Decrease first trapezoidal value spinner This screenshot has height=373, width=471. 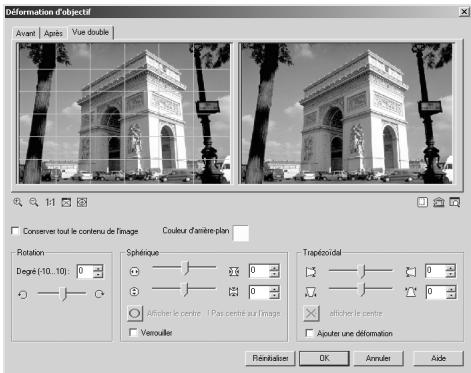click(450, 274)
